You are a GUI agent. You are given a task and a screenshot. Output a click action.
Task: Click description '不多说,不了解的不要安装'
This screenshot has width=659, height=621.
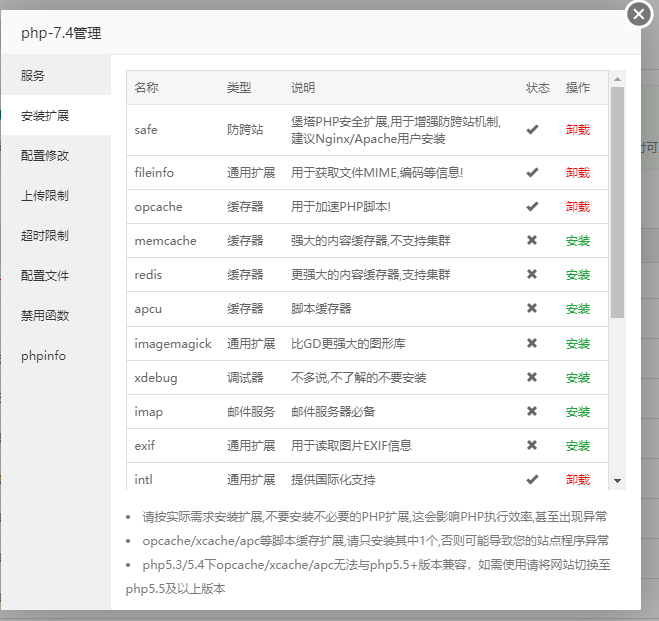click(358, 378)
